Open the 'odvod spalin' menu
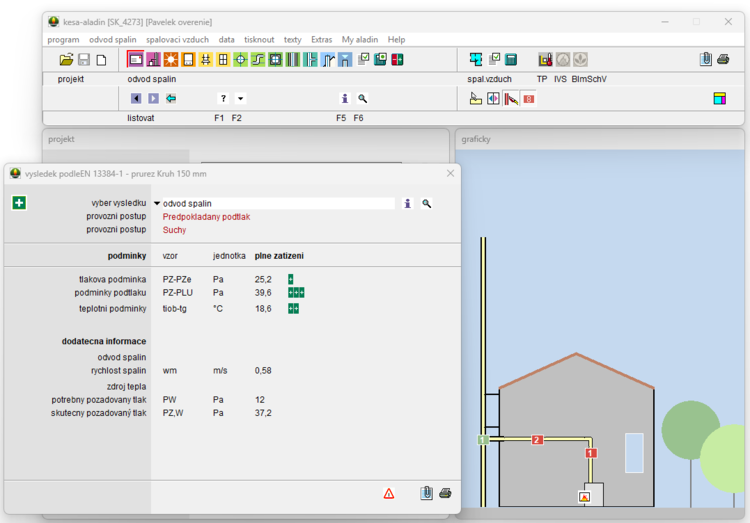Image resolution: width=750 pixels, height=523 pixels. [112, 40]
